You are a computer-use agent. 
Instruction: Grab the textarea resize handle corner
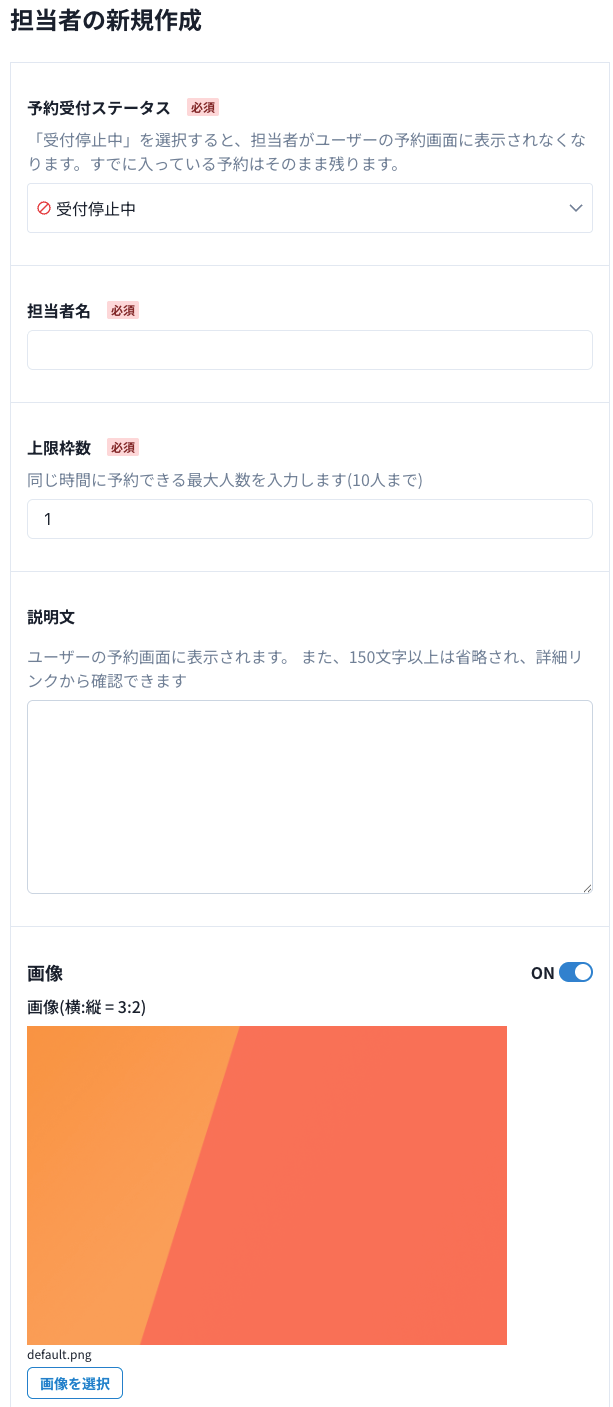tap(587, 888)
